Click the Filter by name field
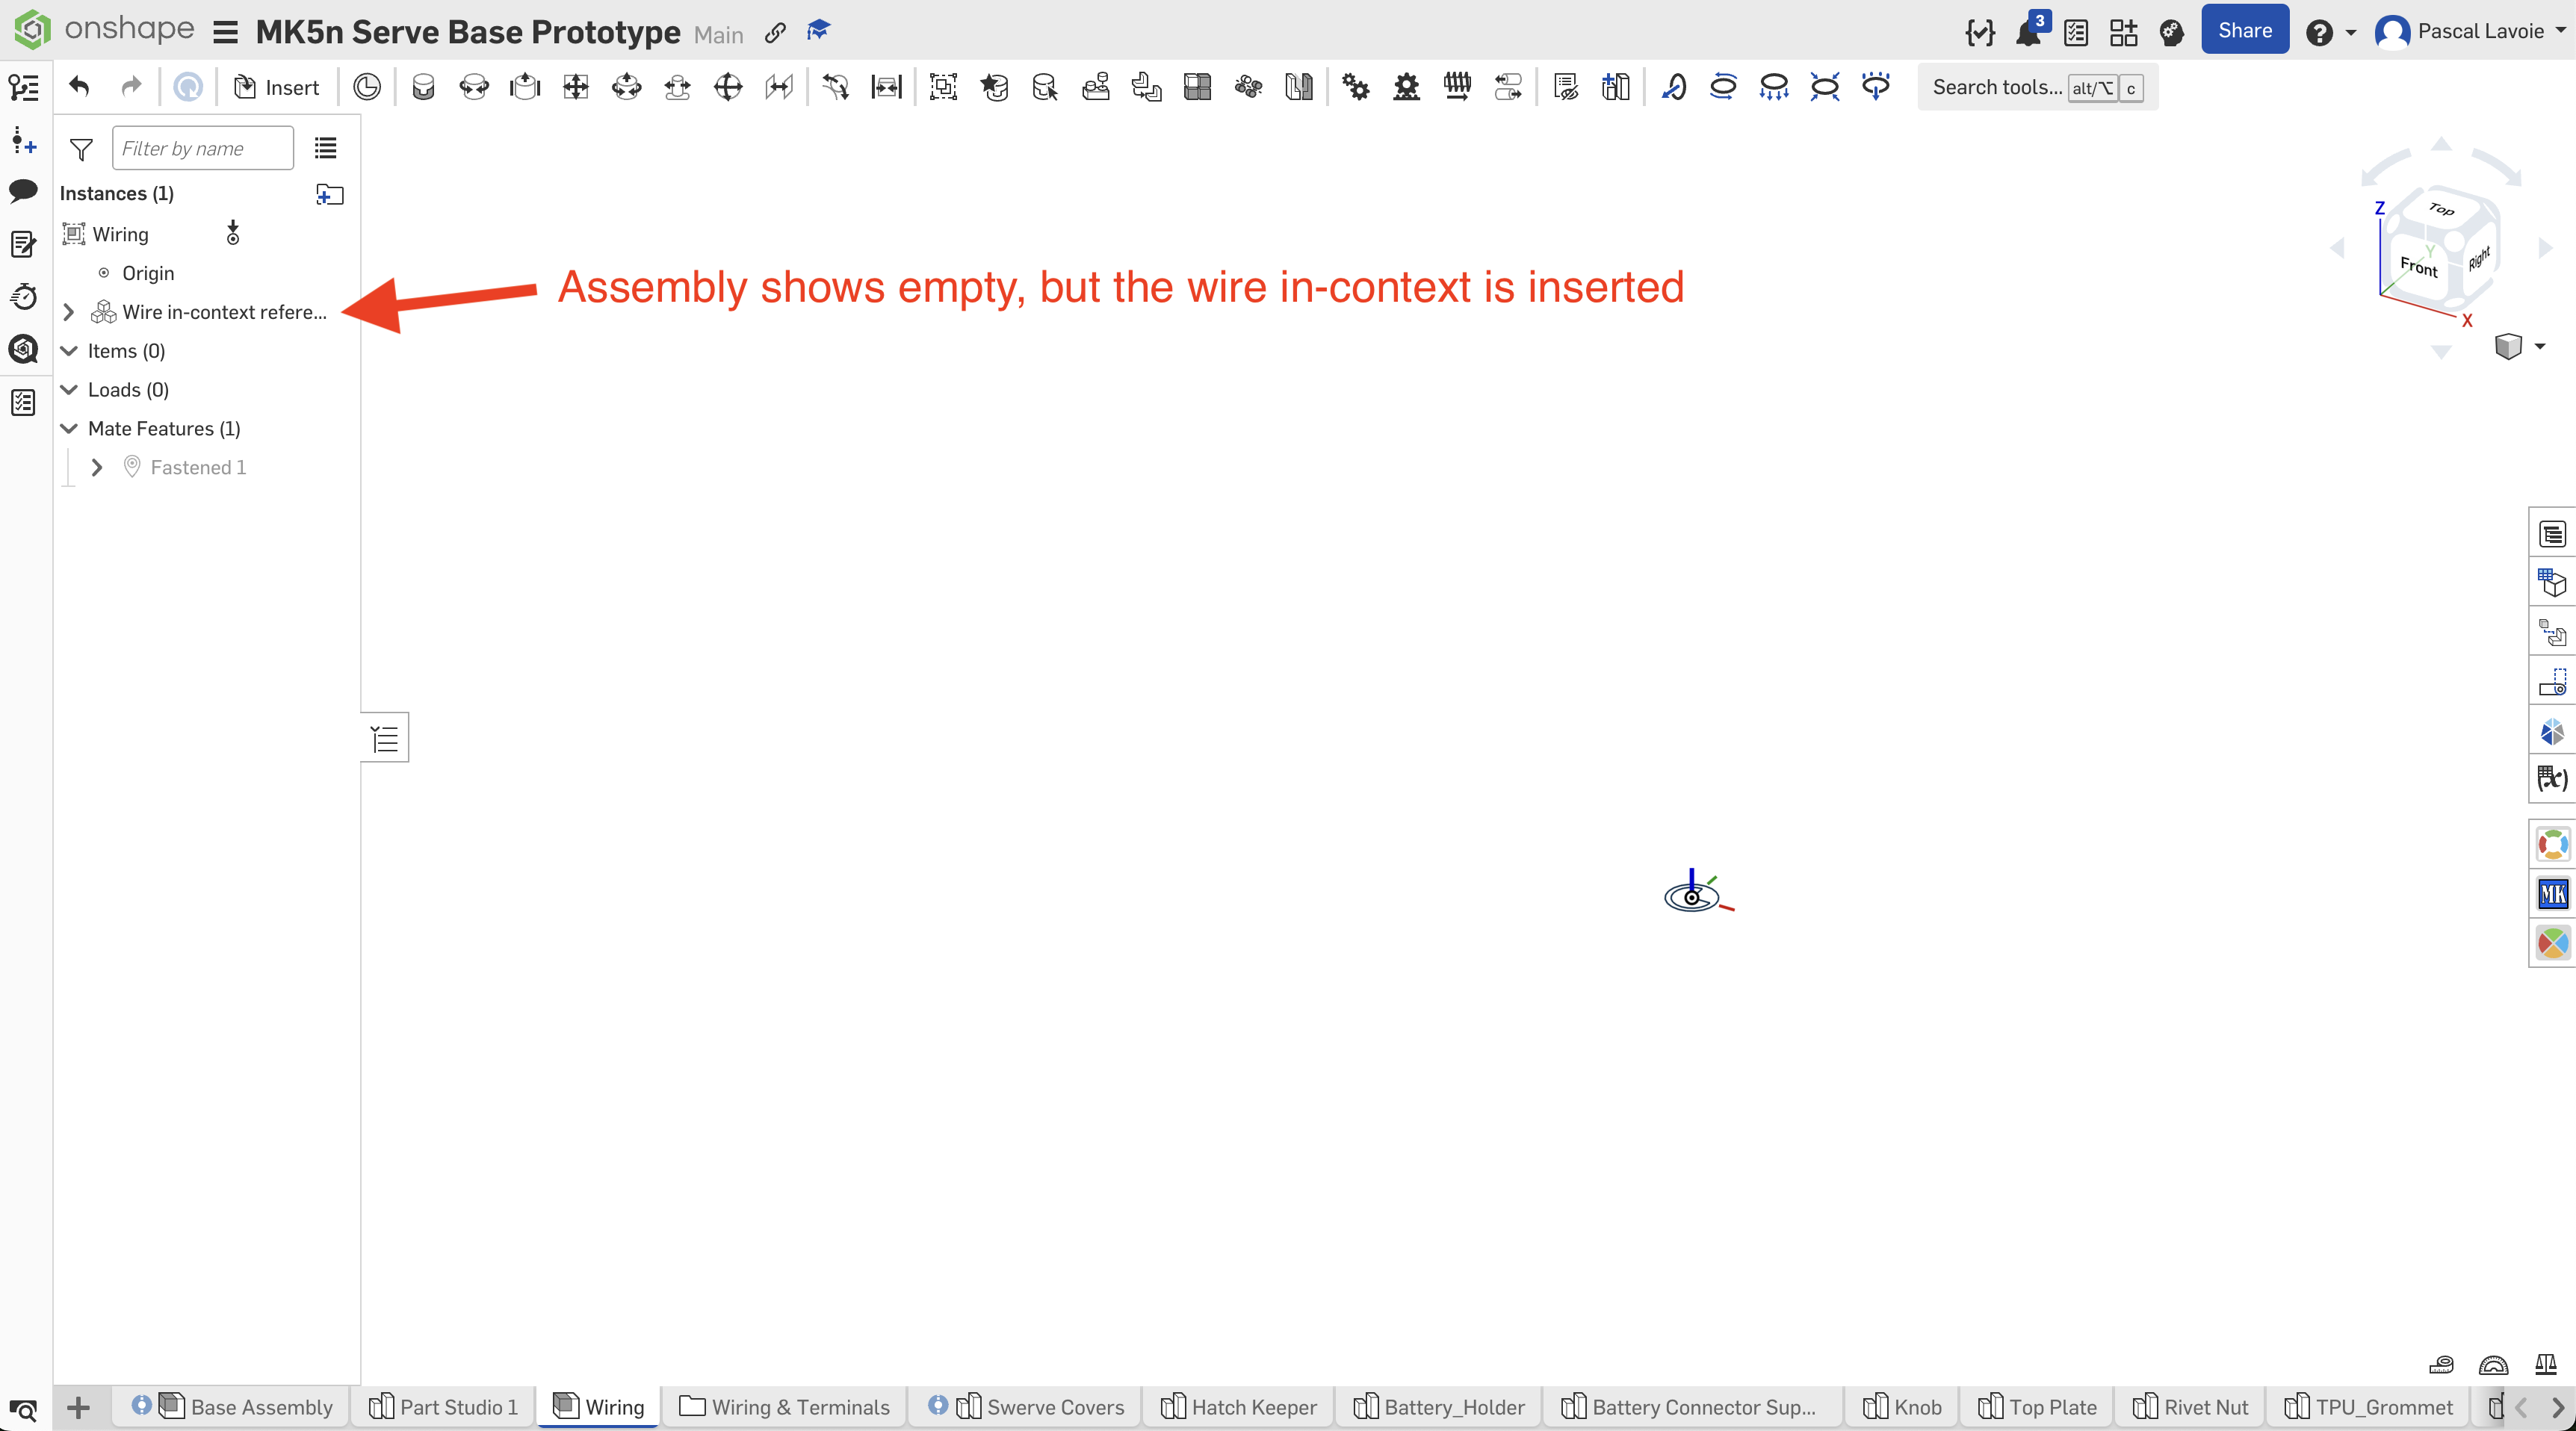Screen dimensions: 2576x1431 point(202,149)
